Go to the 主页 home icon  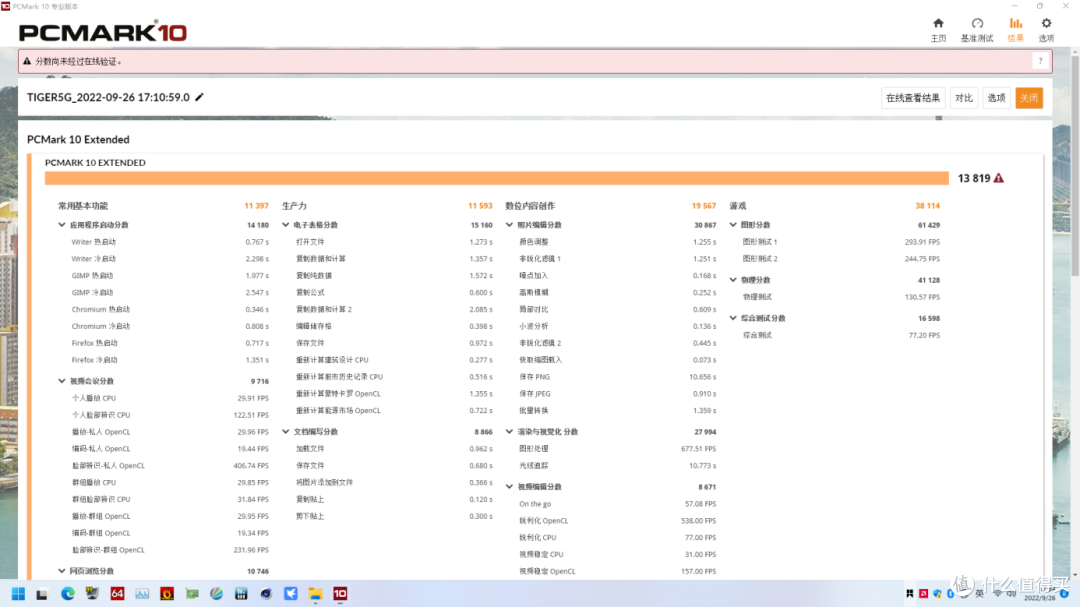[938, 23]
